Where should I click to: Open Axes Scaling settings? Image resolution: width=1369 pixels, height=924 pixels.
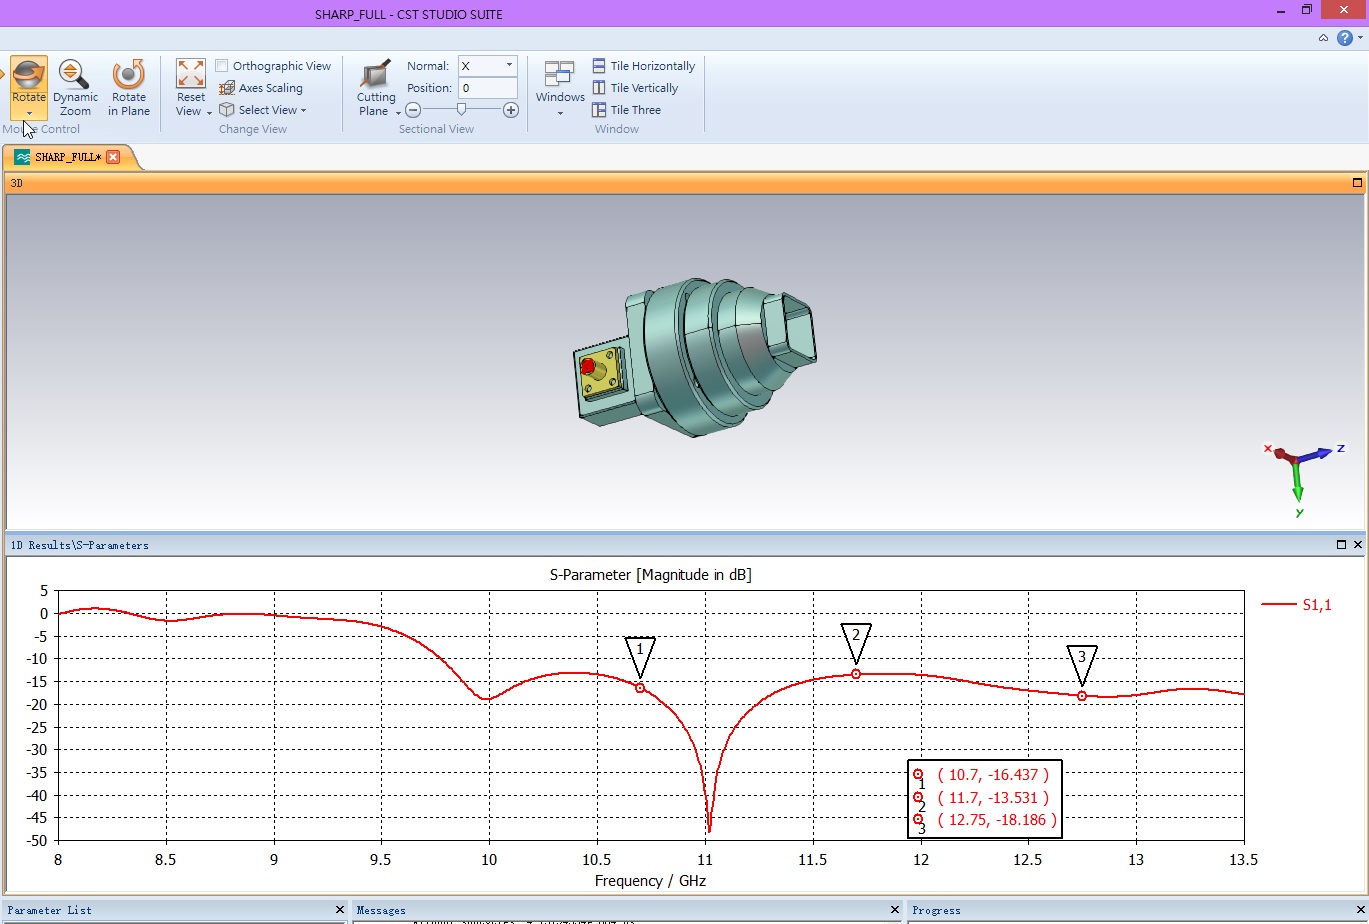point(260,88)
